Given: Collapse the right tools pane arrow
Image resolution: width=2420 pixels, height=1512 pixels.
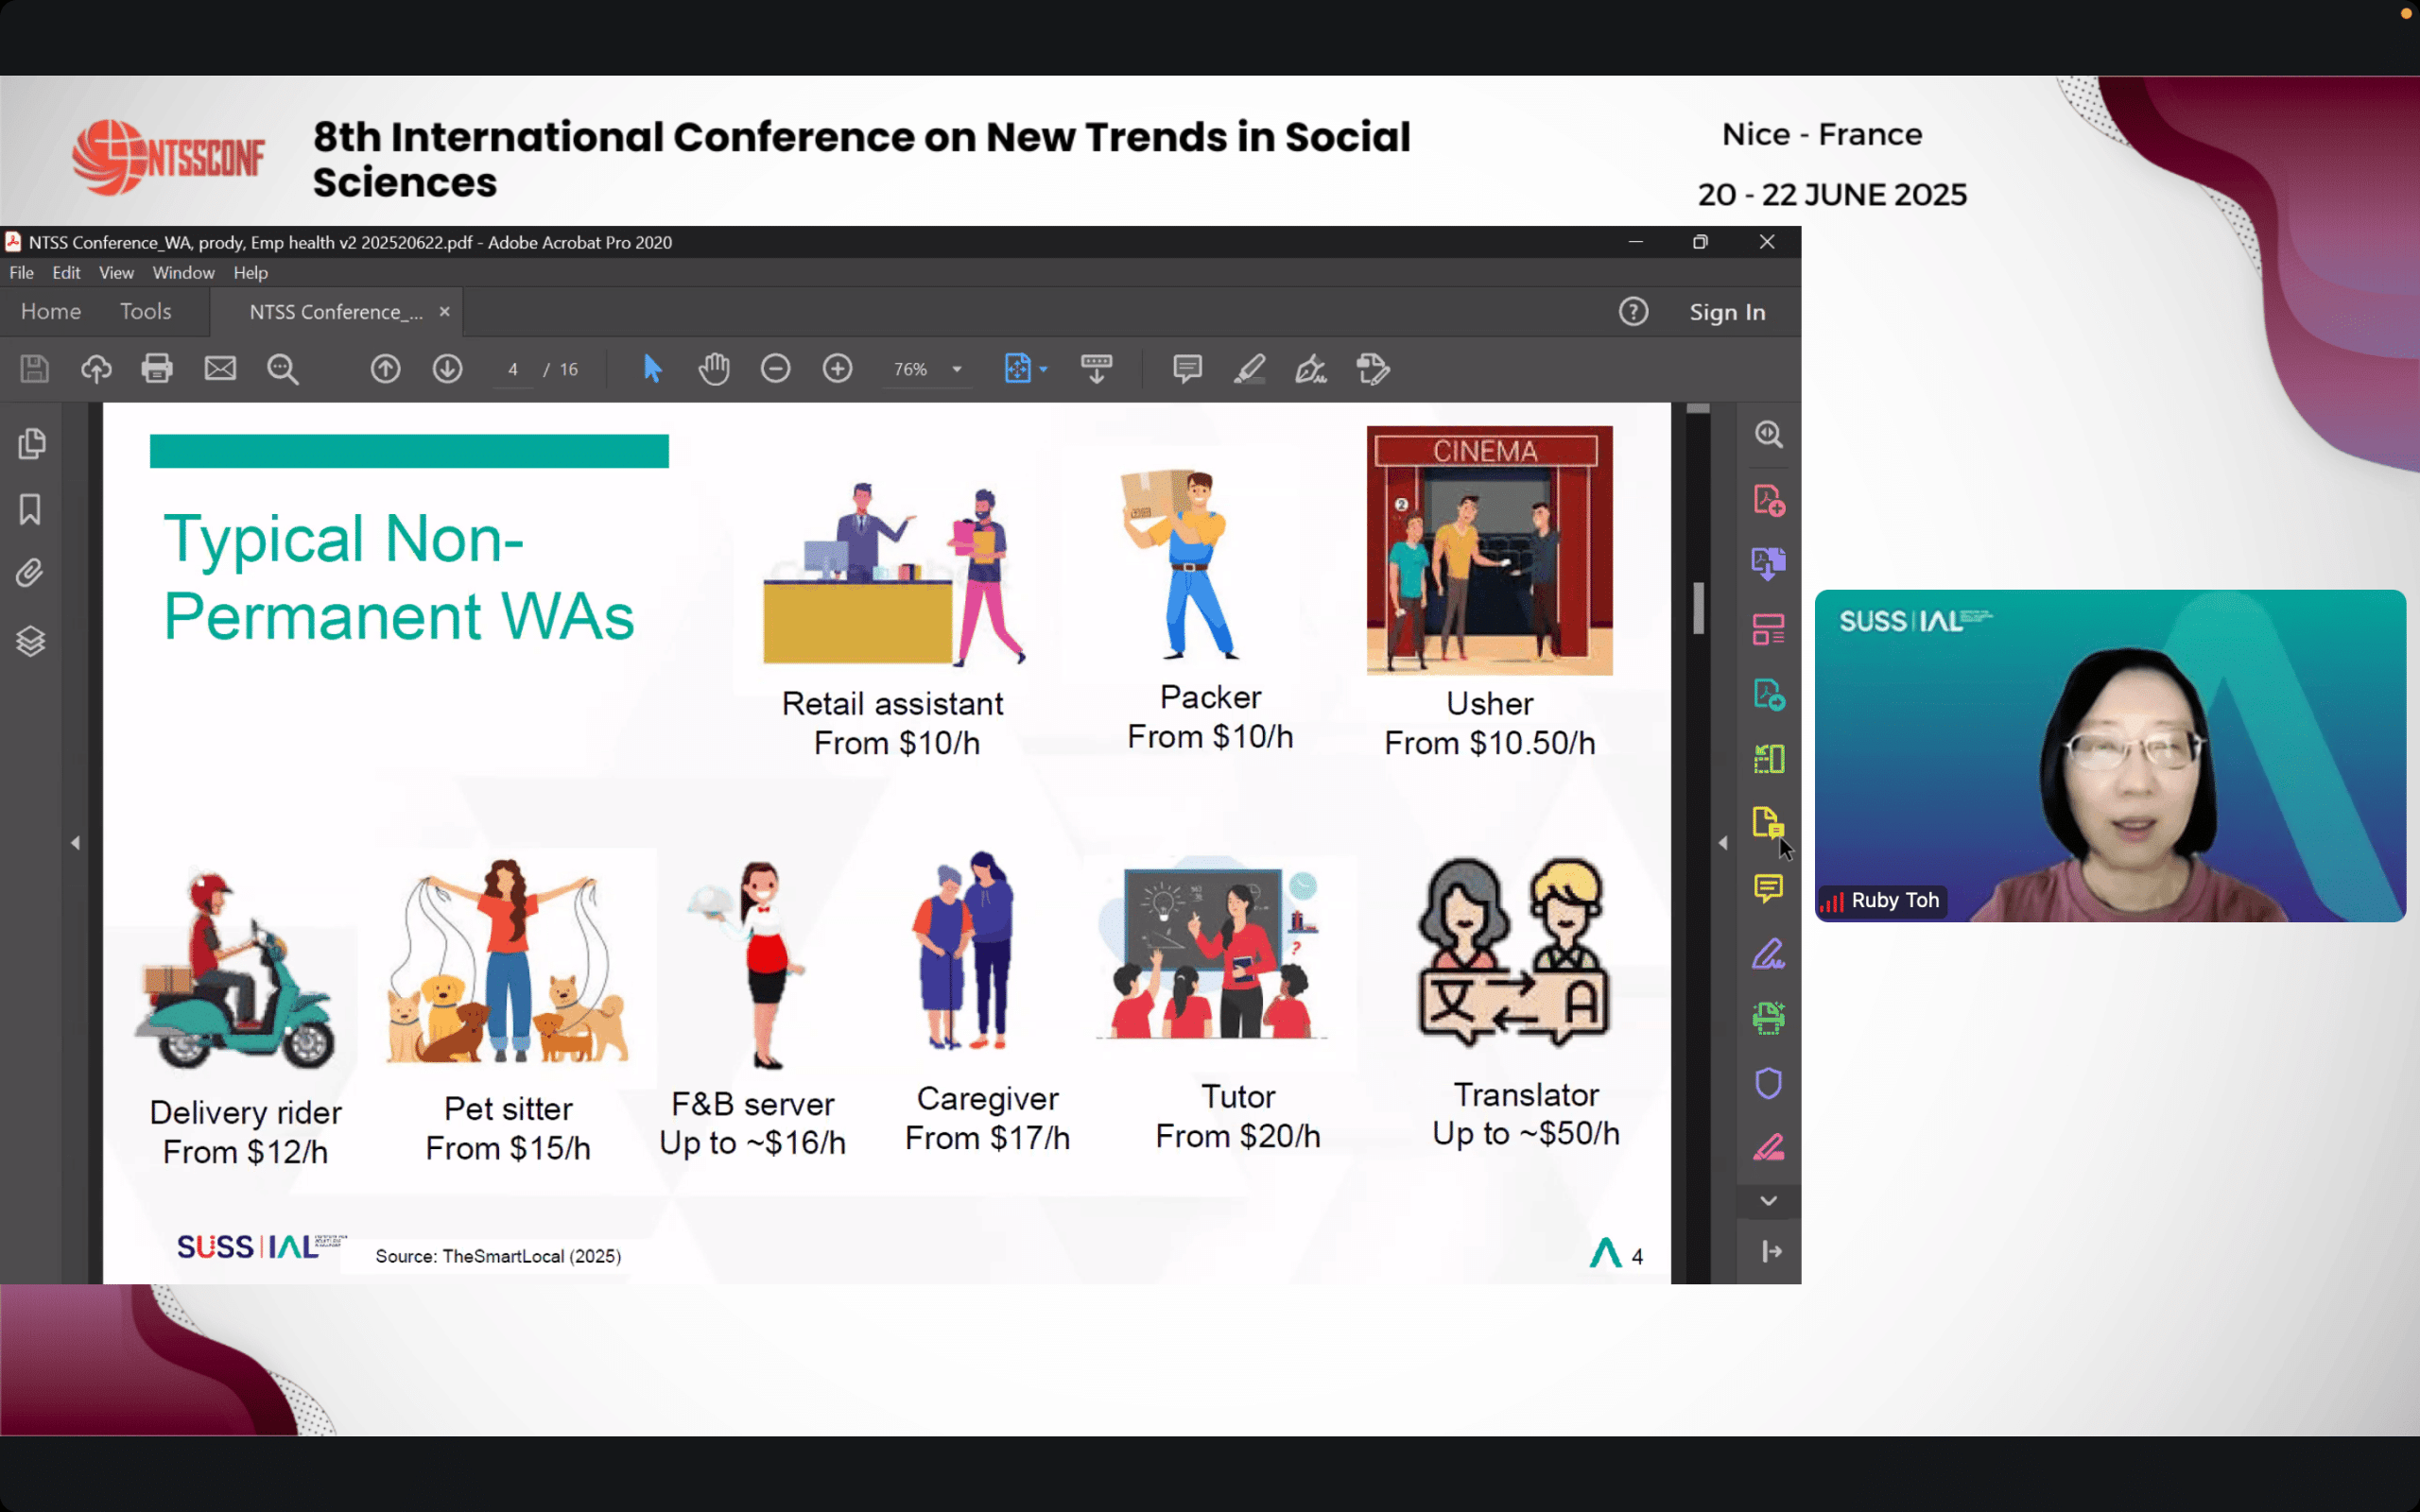Looking at the screenshot, I should tap(1722, 843).
